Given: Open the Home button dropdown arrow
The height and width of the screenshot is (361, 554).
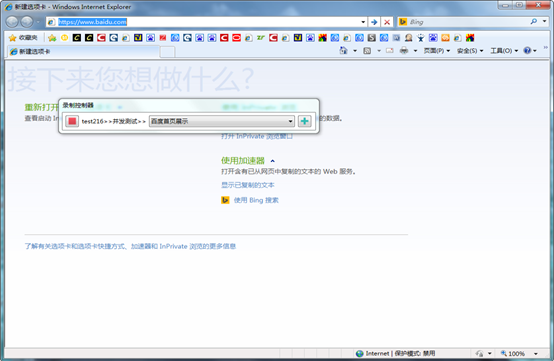Looking at the screenshot, I should click(355, 51).
